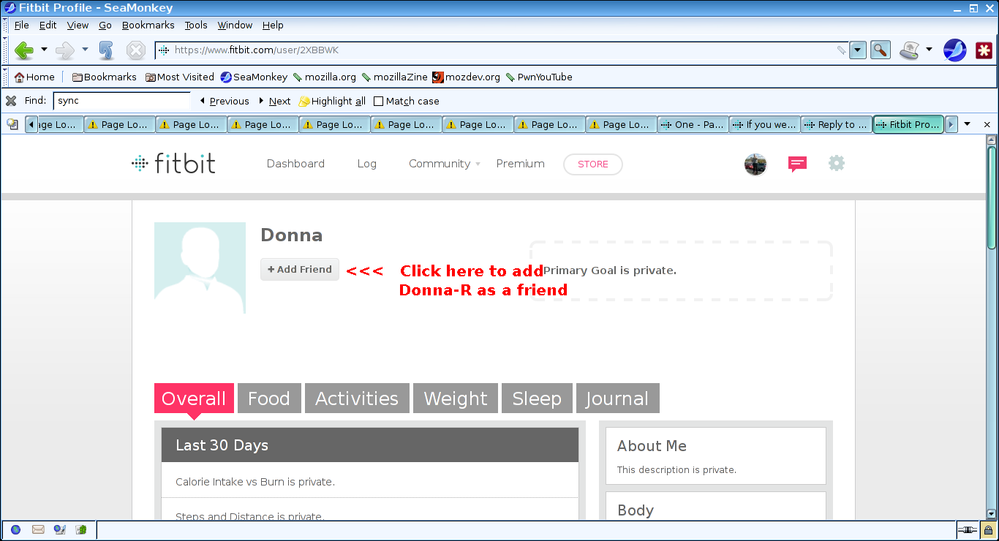
Task: Open the File menu
Action: [22, 25]
